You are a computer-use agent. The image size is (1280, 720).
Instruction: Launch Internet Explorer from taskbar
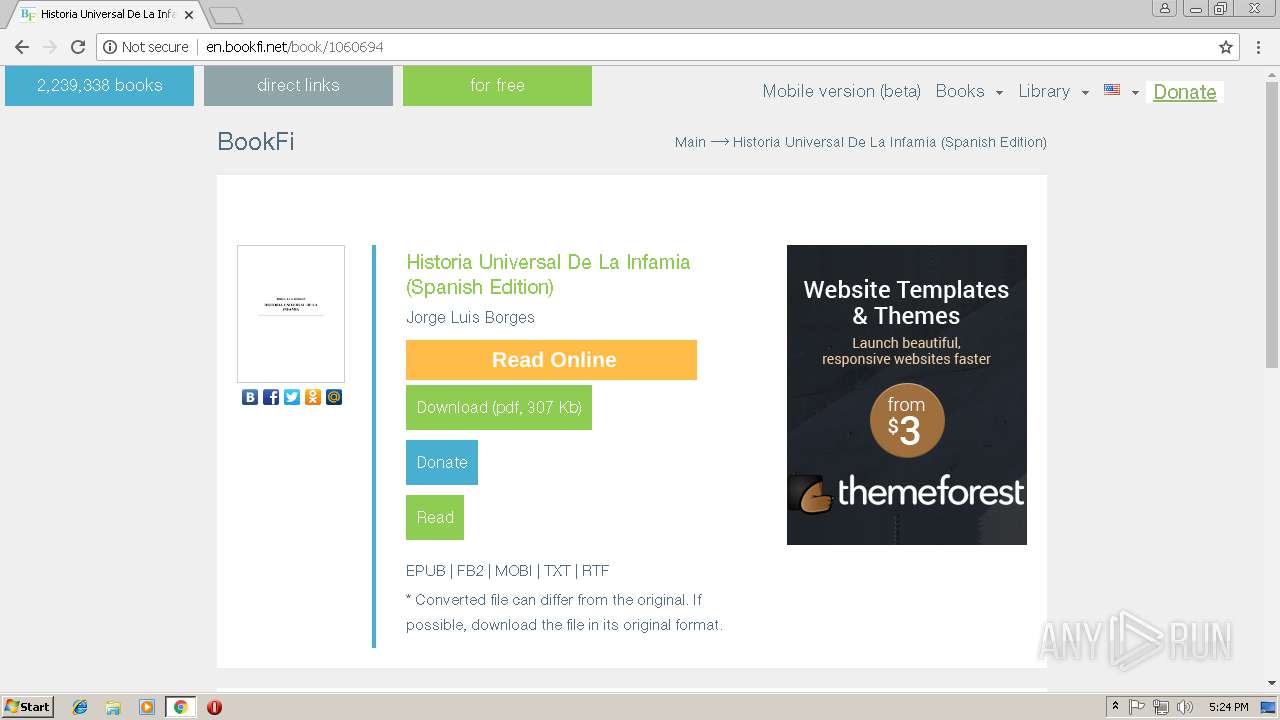coord(80,707)
